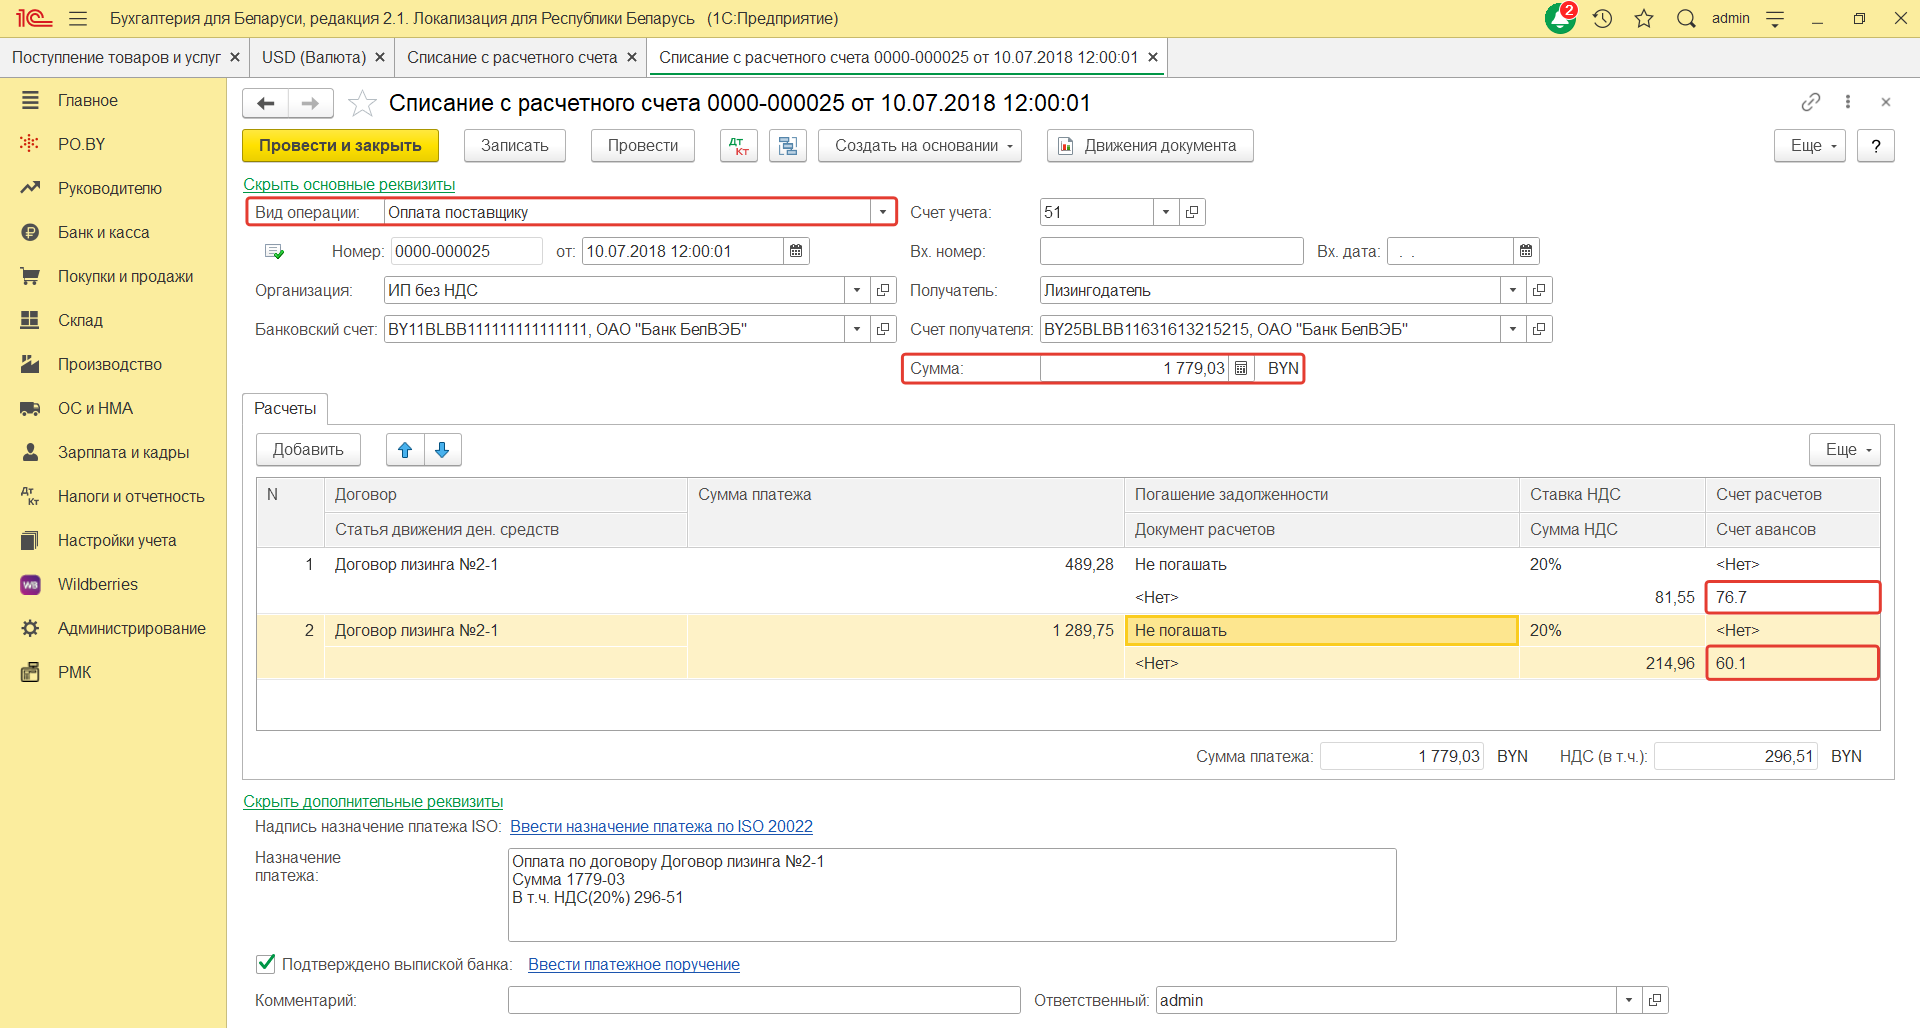1920x1028 pixels.
Task: Open calendar picker for document date
Action: pyautogui.click(x=796, y=251)
